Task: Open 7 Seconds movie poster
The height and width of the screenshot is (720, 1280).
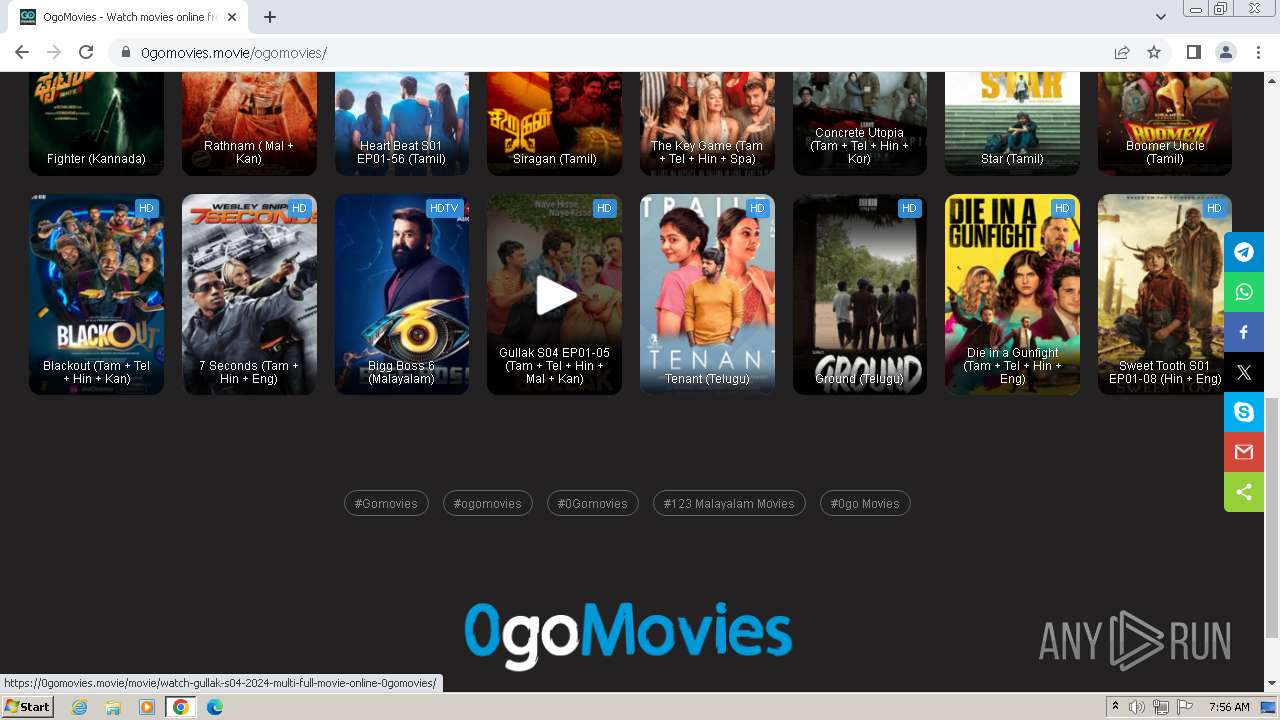Action: [249, 294]
